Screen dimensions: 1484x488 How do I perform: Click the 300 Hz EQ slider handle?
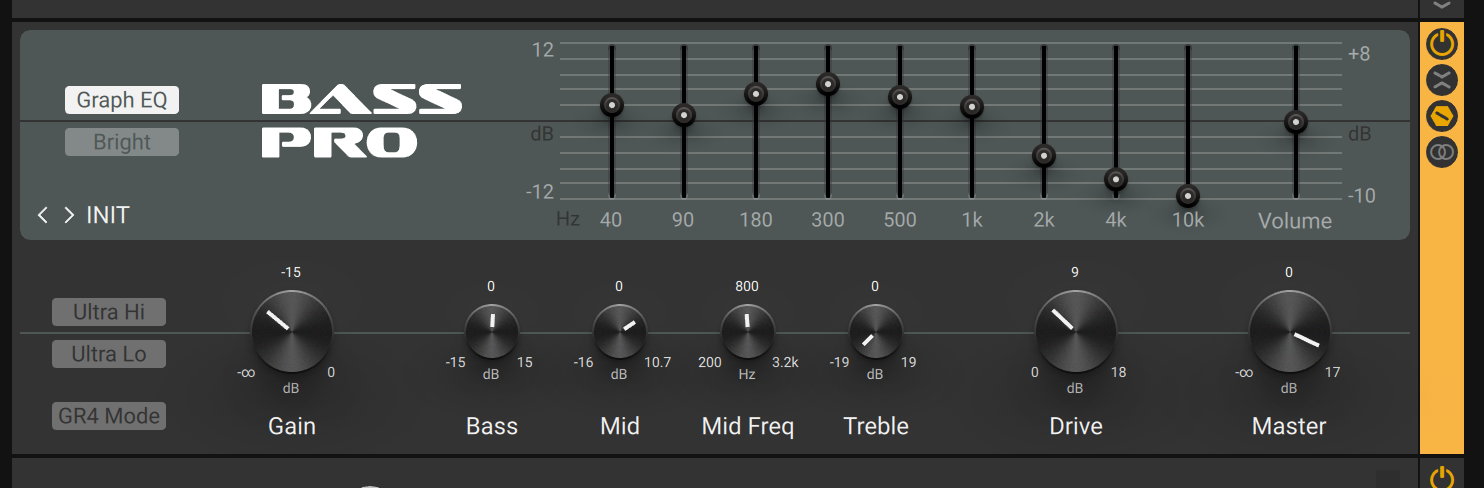pyautogui.click(x=828, y=84)
